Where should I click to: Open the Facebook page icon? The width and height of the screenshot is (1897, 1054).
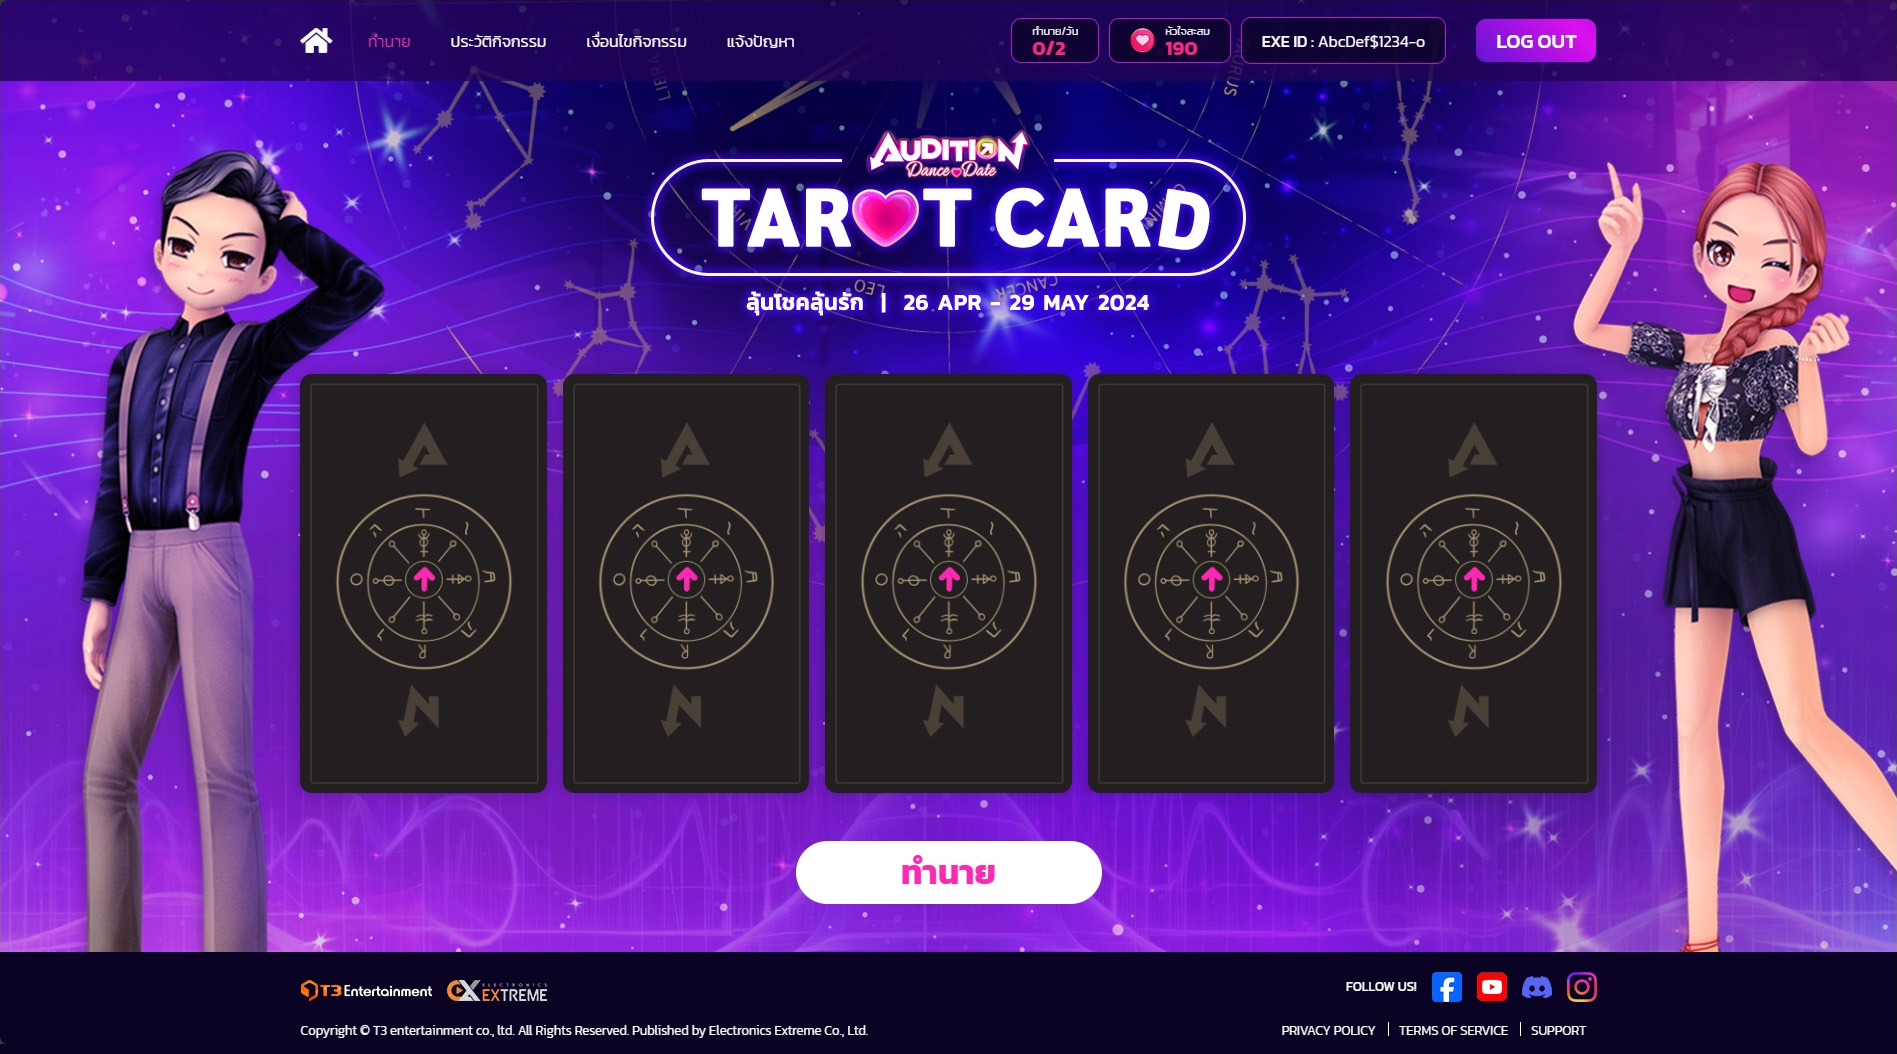point(1446,987)
